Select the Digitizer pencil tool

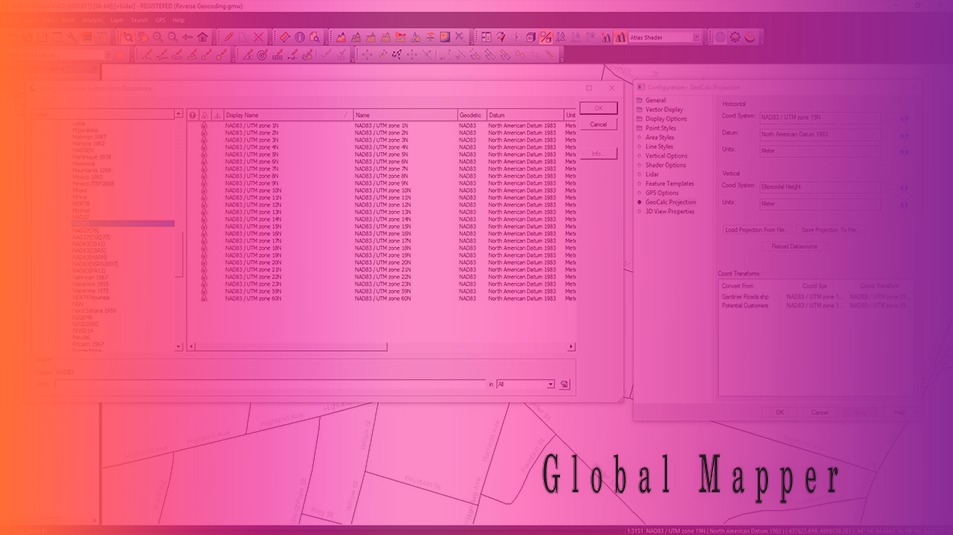[229, 37]
